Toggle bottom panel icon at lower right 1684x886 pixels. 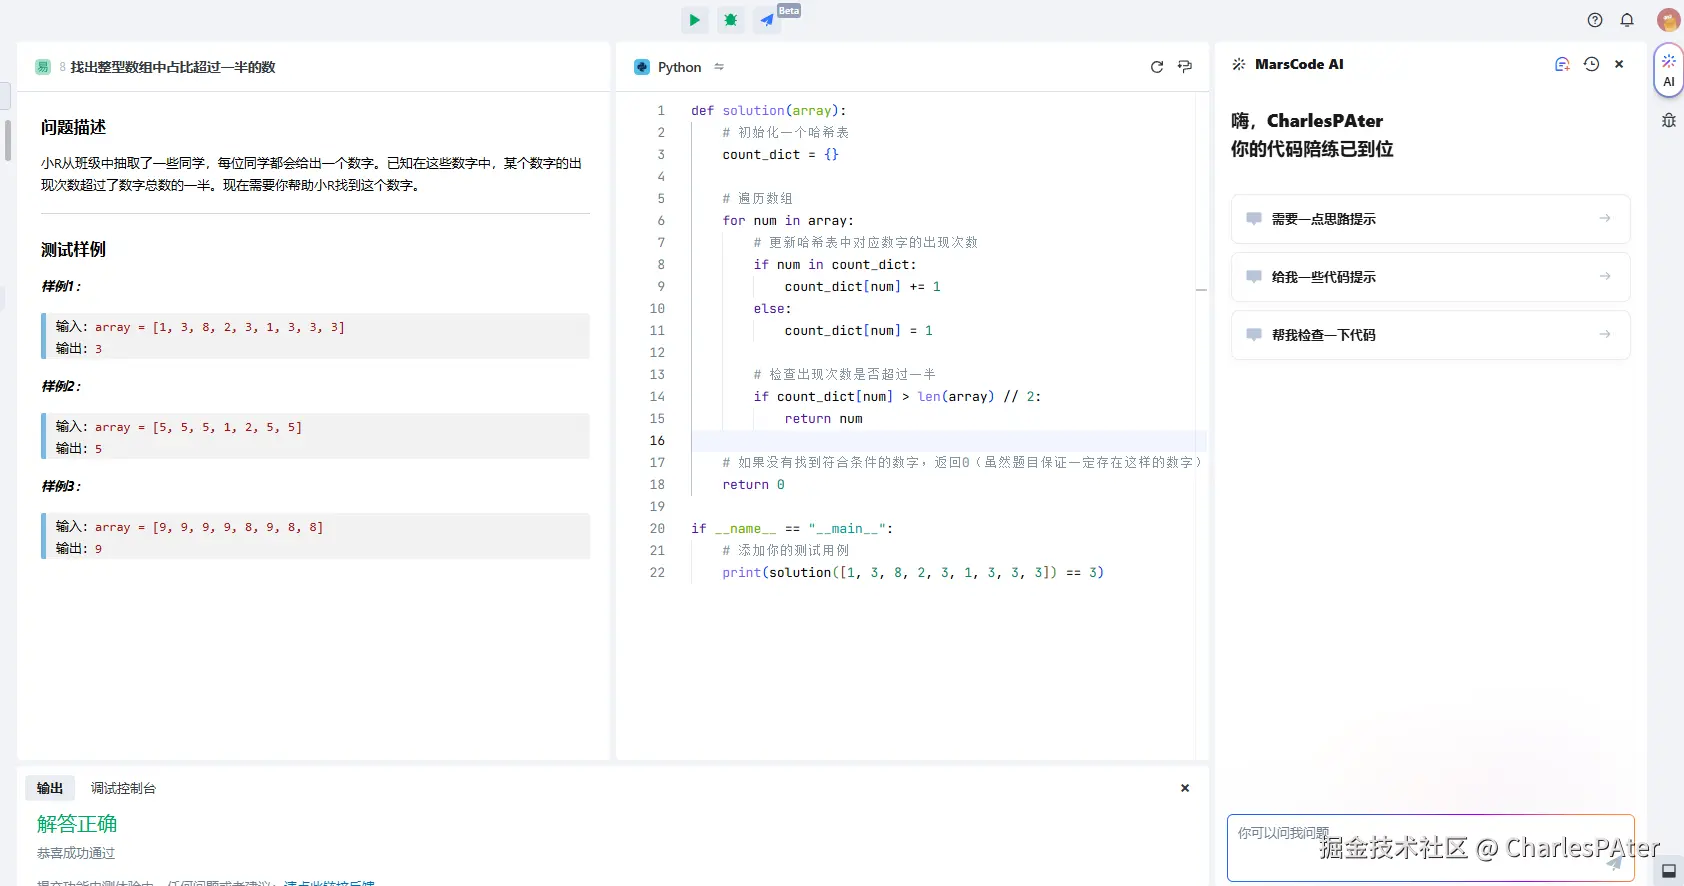(x=1668, y=871)
